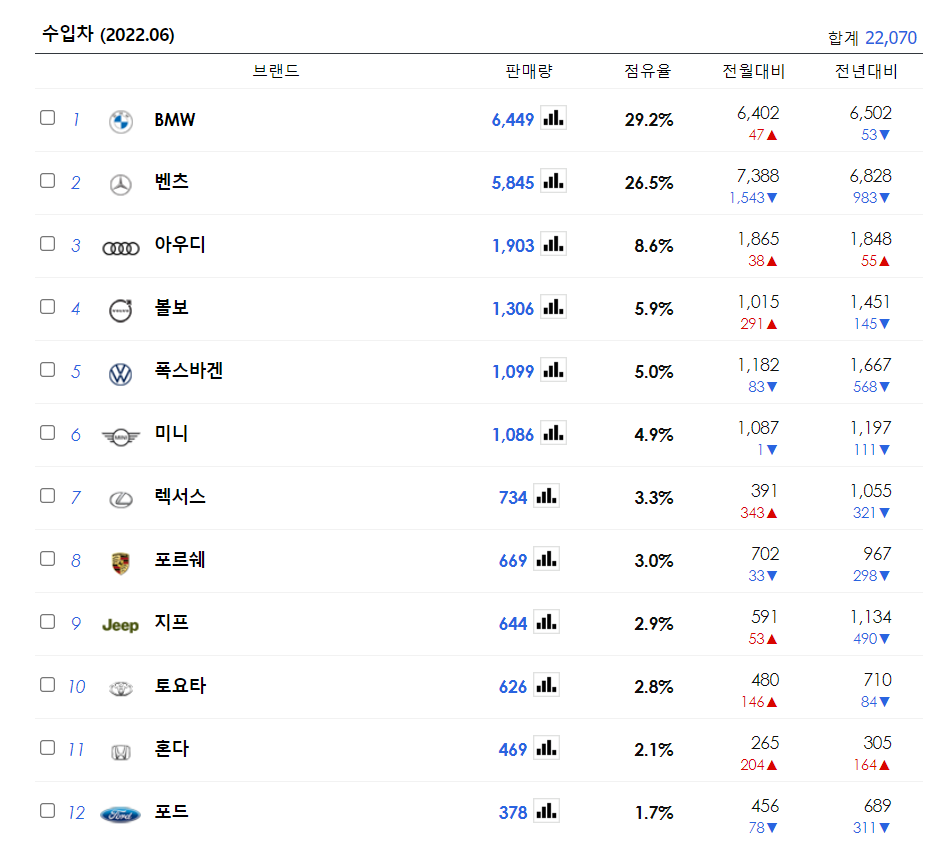Select the Jeep brand logo

[x=120, y=622]
